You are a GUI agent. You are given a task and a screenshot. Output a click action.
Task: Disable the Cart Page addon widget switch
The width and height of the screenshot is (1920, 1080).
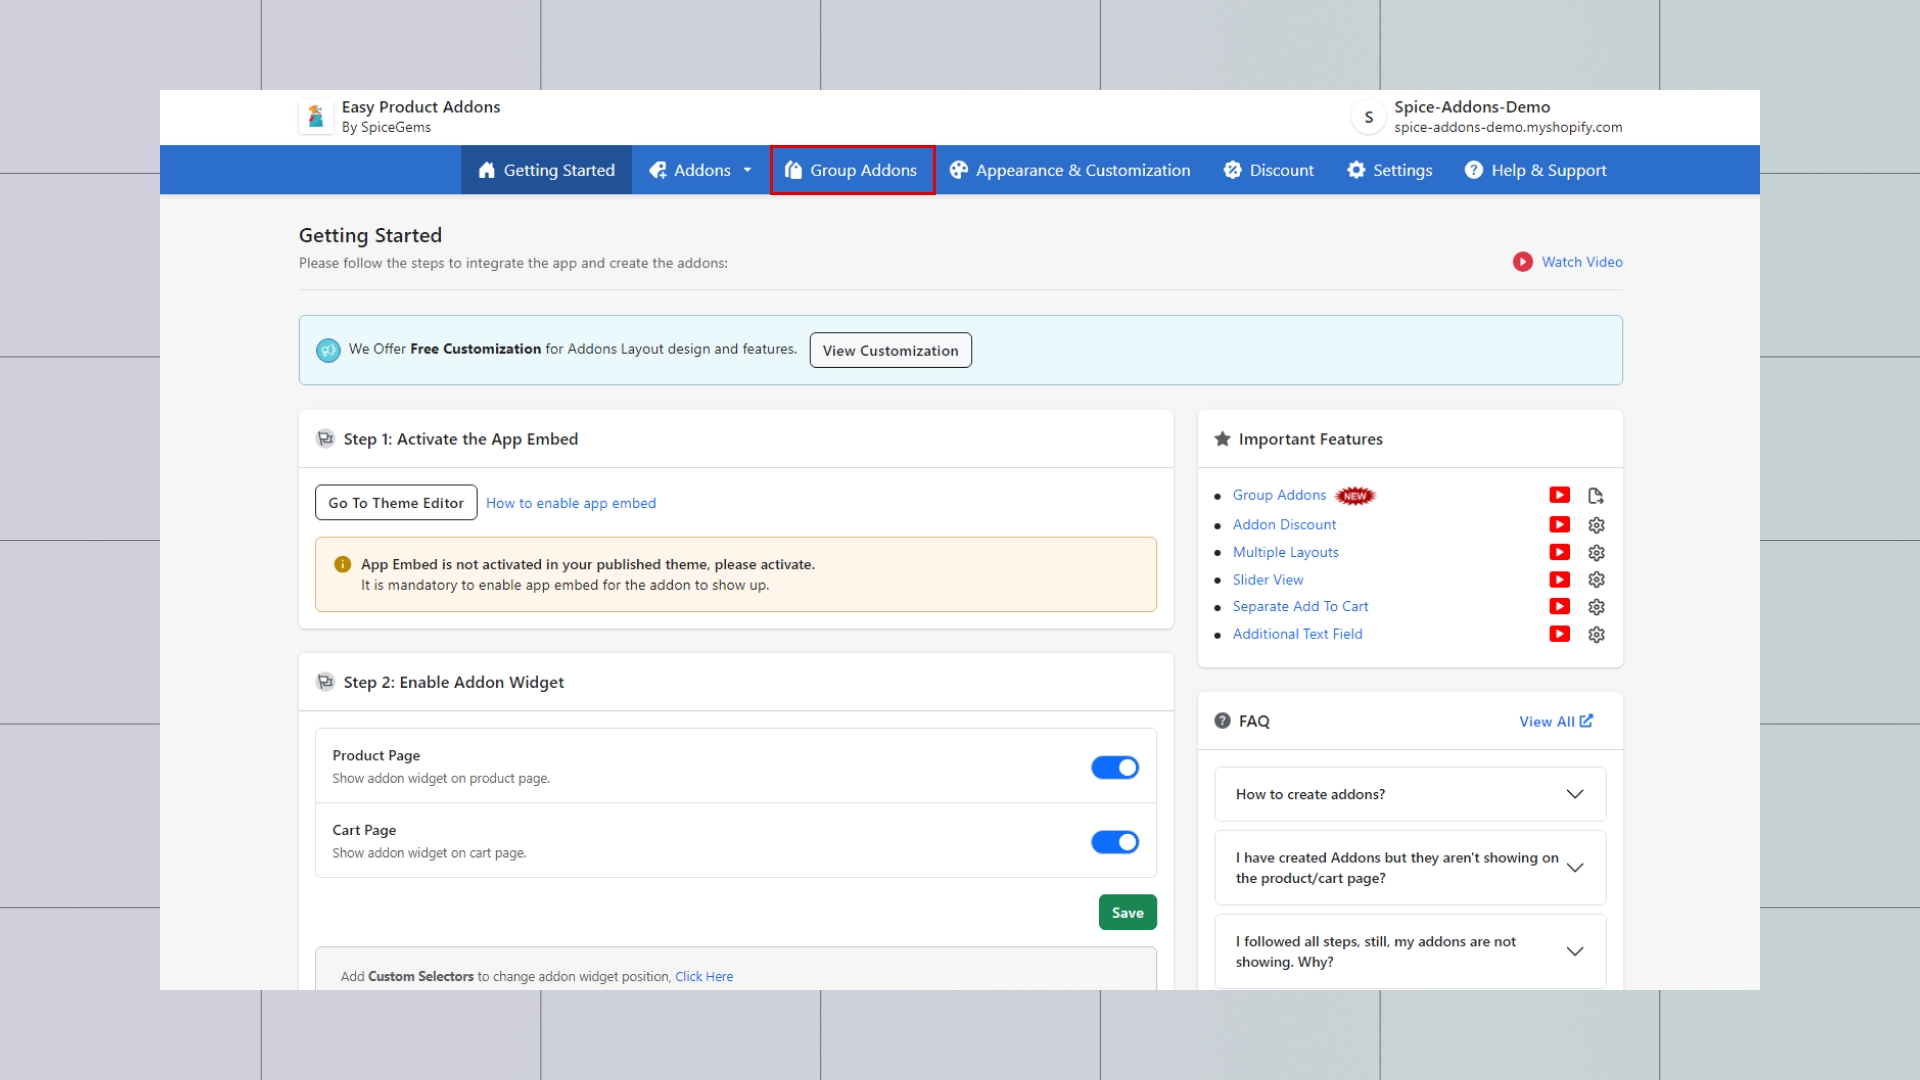[x=1114, y=842]
